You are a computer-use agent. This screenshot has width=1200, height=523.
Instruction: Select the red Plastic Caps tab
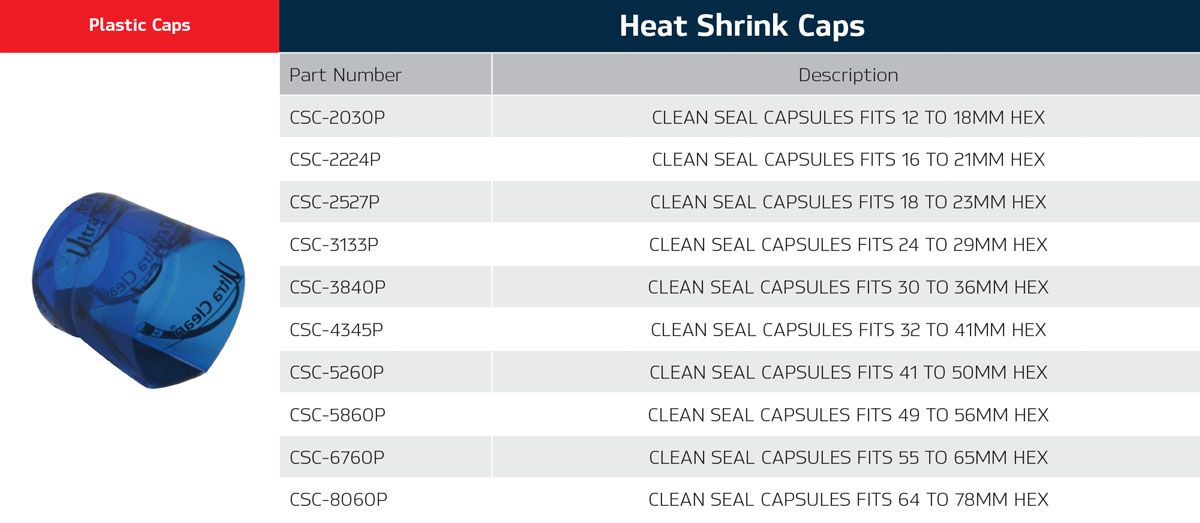pyautogui.click(x=139, y=26)
